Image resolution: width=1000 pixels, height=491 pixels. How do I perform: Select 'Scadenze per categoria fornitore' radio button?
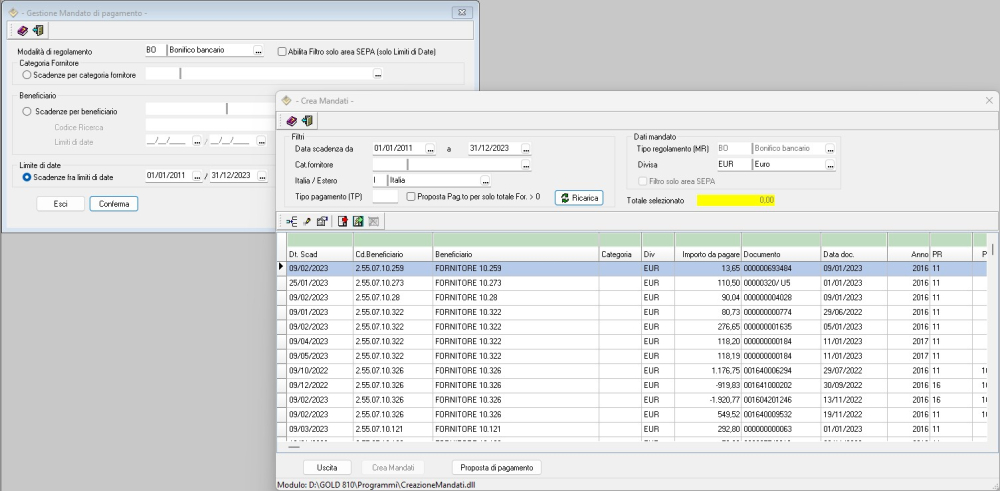27,73
